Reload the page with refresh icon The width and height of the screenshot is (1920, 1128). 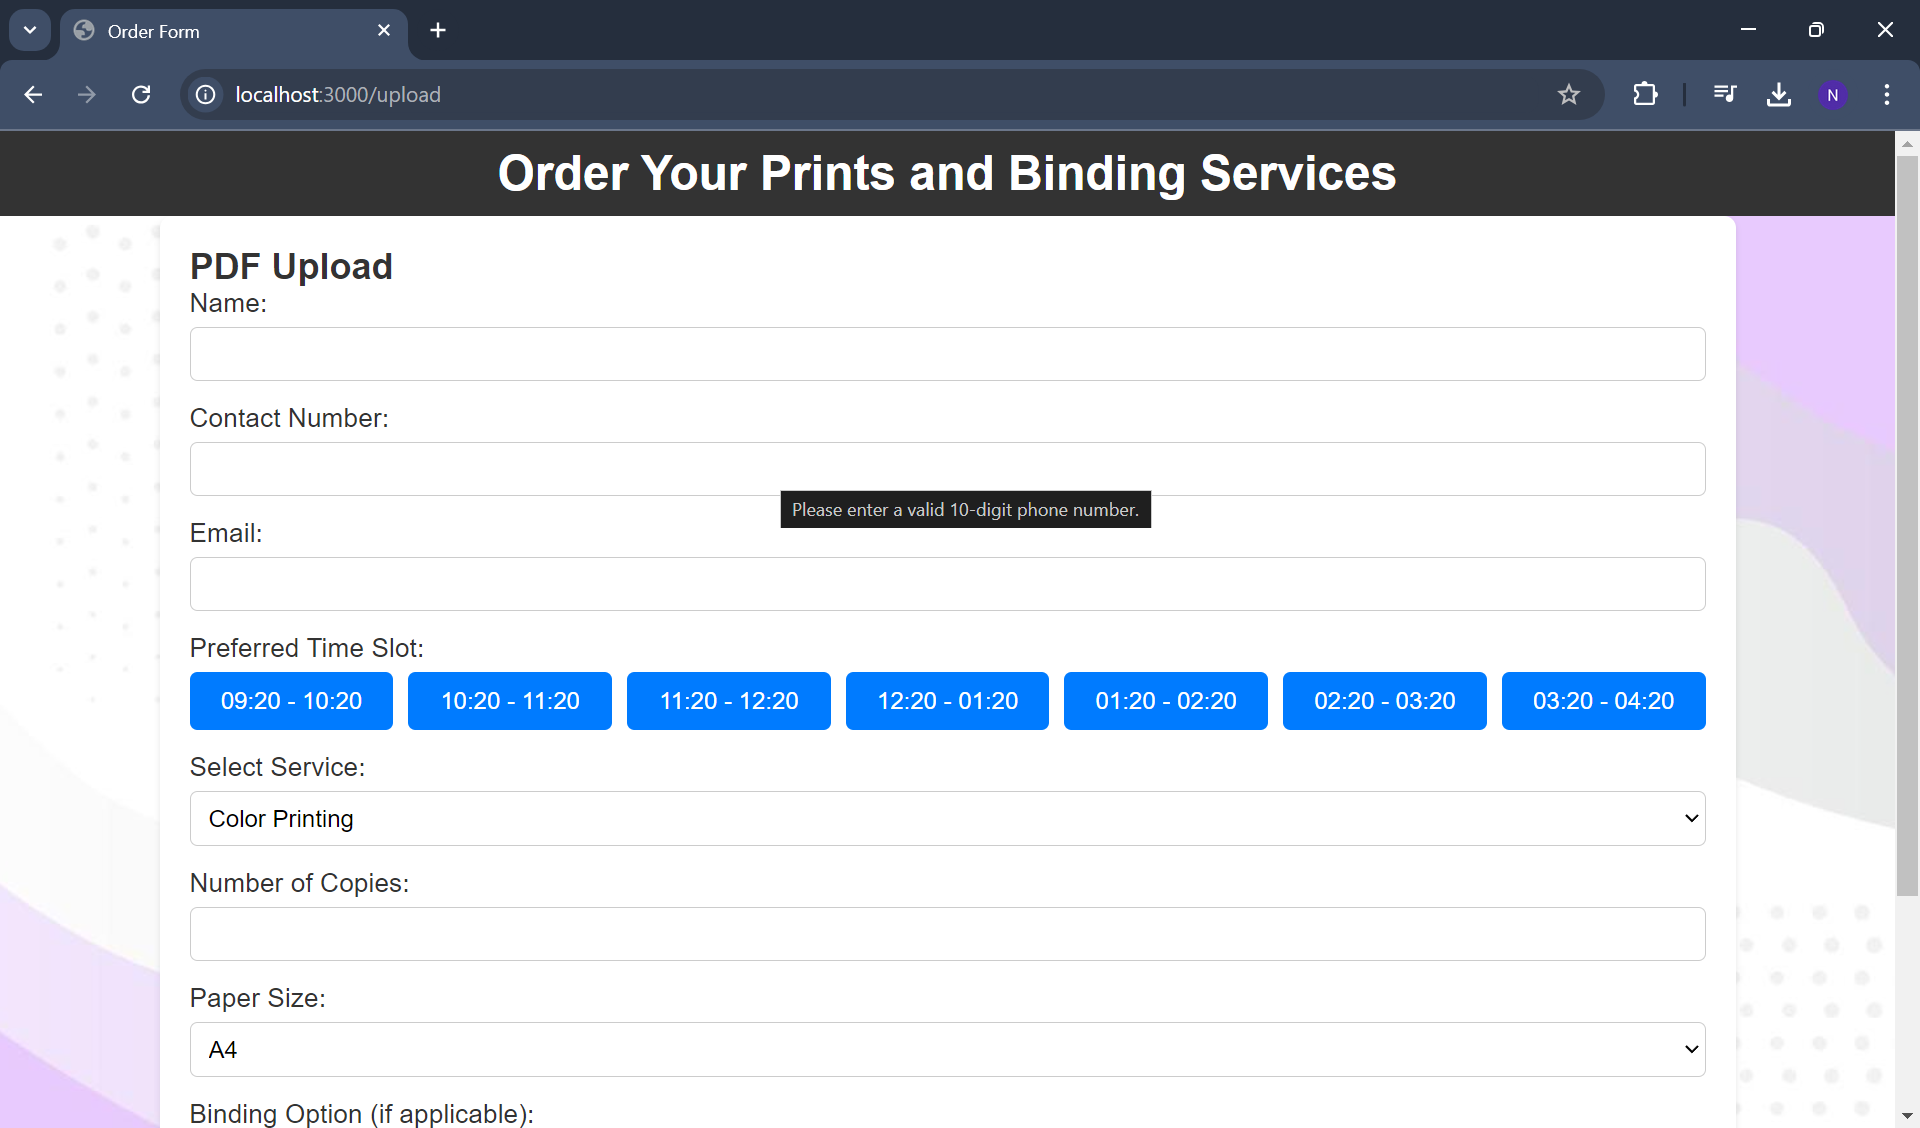(141, 94)
